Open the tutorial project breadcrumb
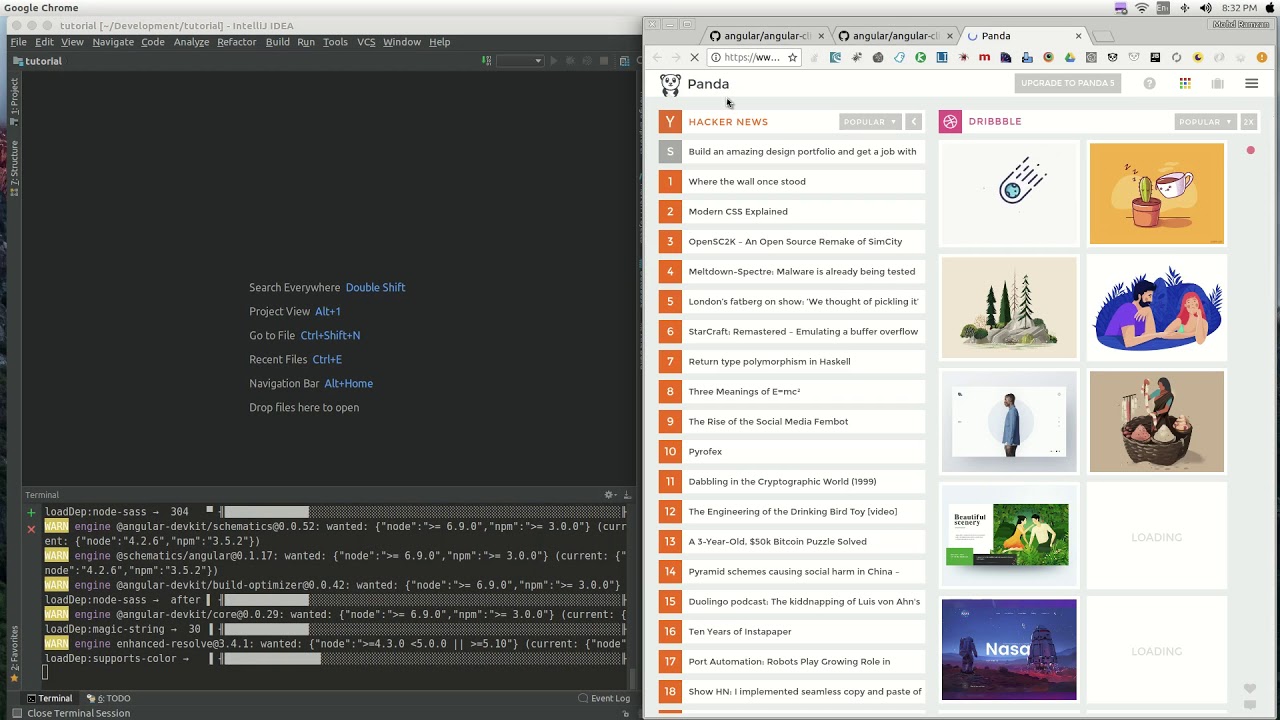Image resolution: width=1280 pixels, height=720 pixels. [x=37, y=61]
